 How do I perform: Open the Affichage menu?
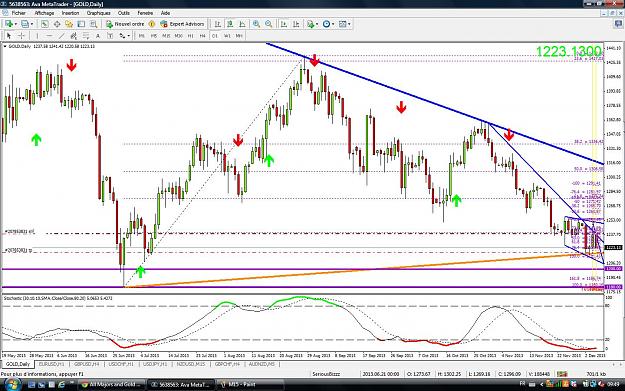point(44,13)
